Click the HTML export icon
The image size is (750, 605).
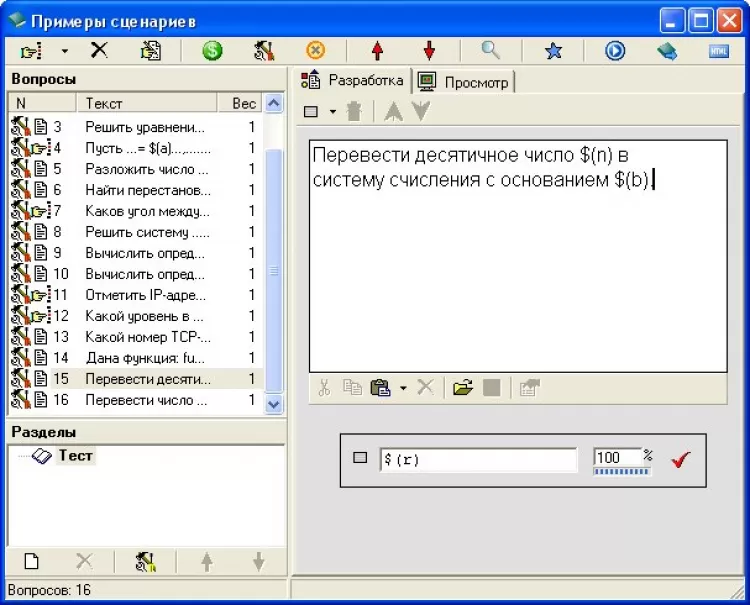coord(719,51)
